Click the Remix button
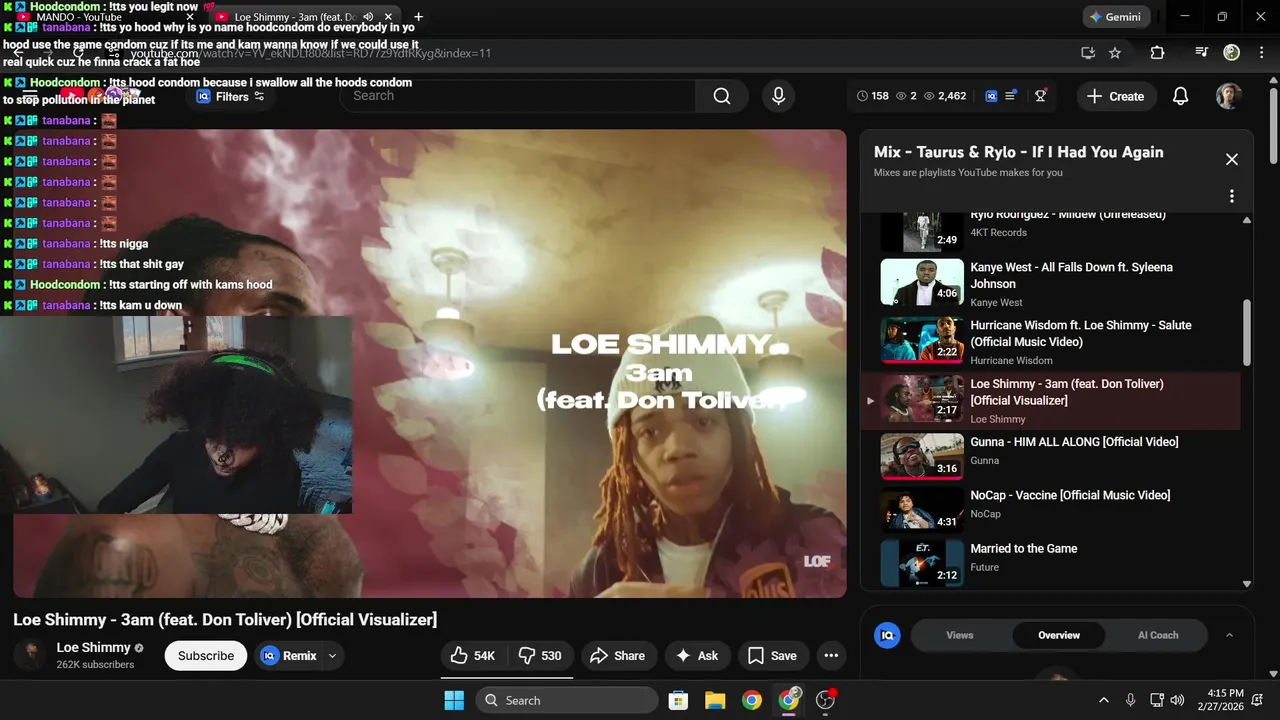The image size is (1280, 720). (x=289, y=656)
